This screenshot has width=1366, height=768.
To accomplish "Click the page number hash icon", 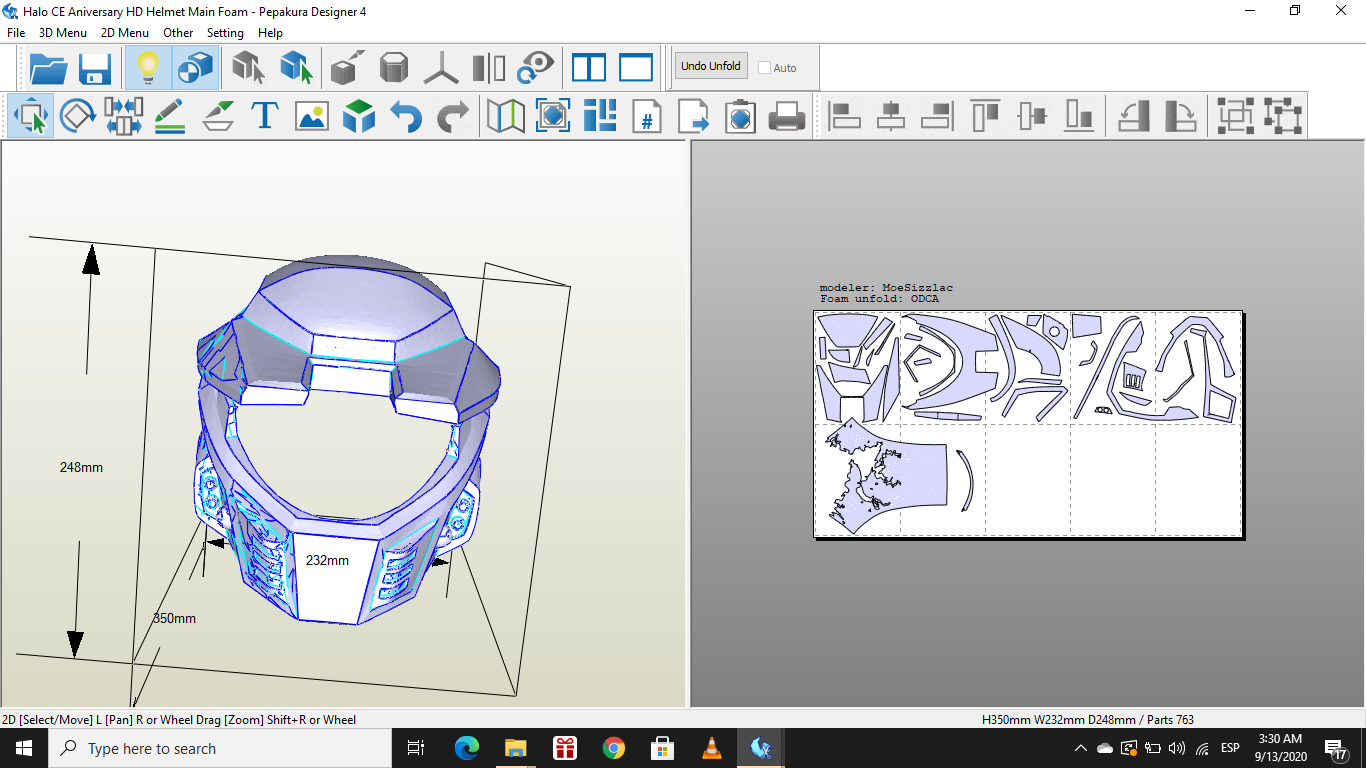I will tap(647, 116).
